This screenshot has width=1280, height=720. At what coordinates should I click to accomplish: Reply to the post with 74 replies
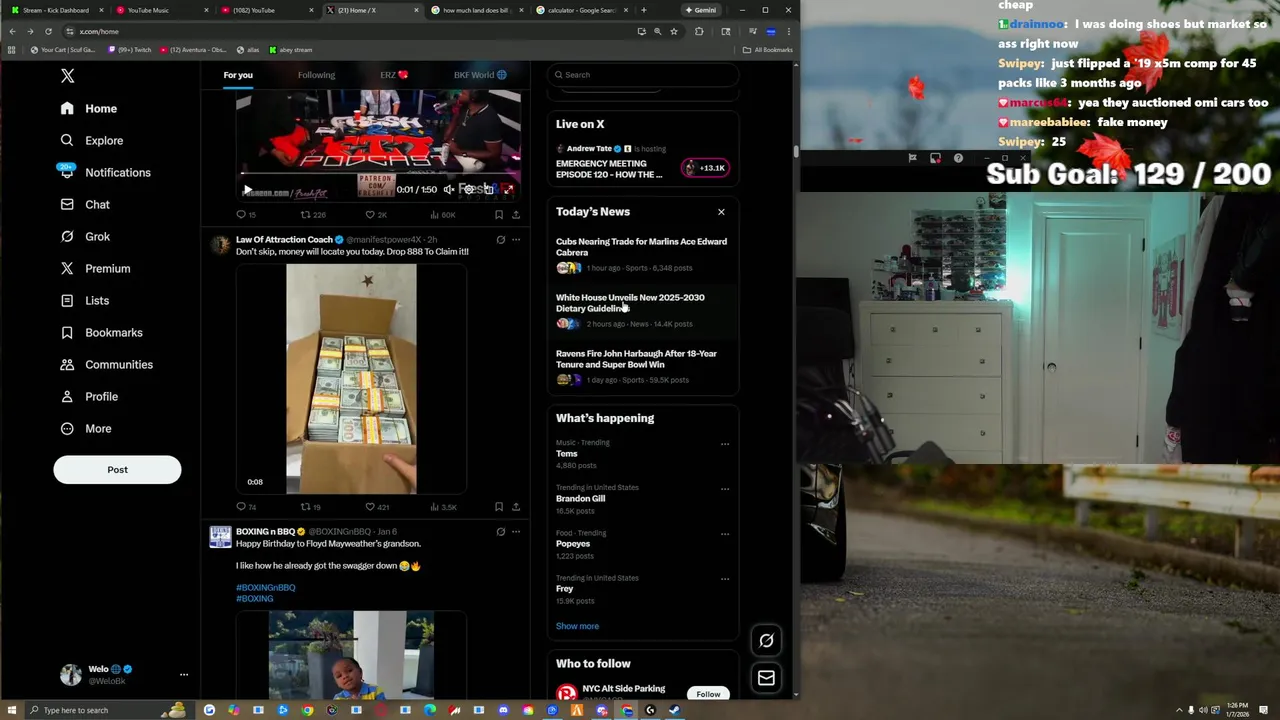[x=246, y=507]
